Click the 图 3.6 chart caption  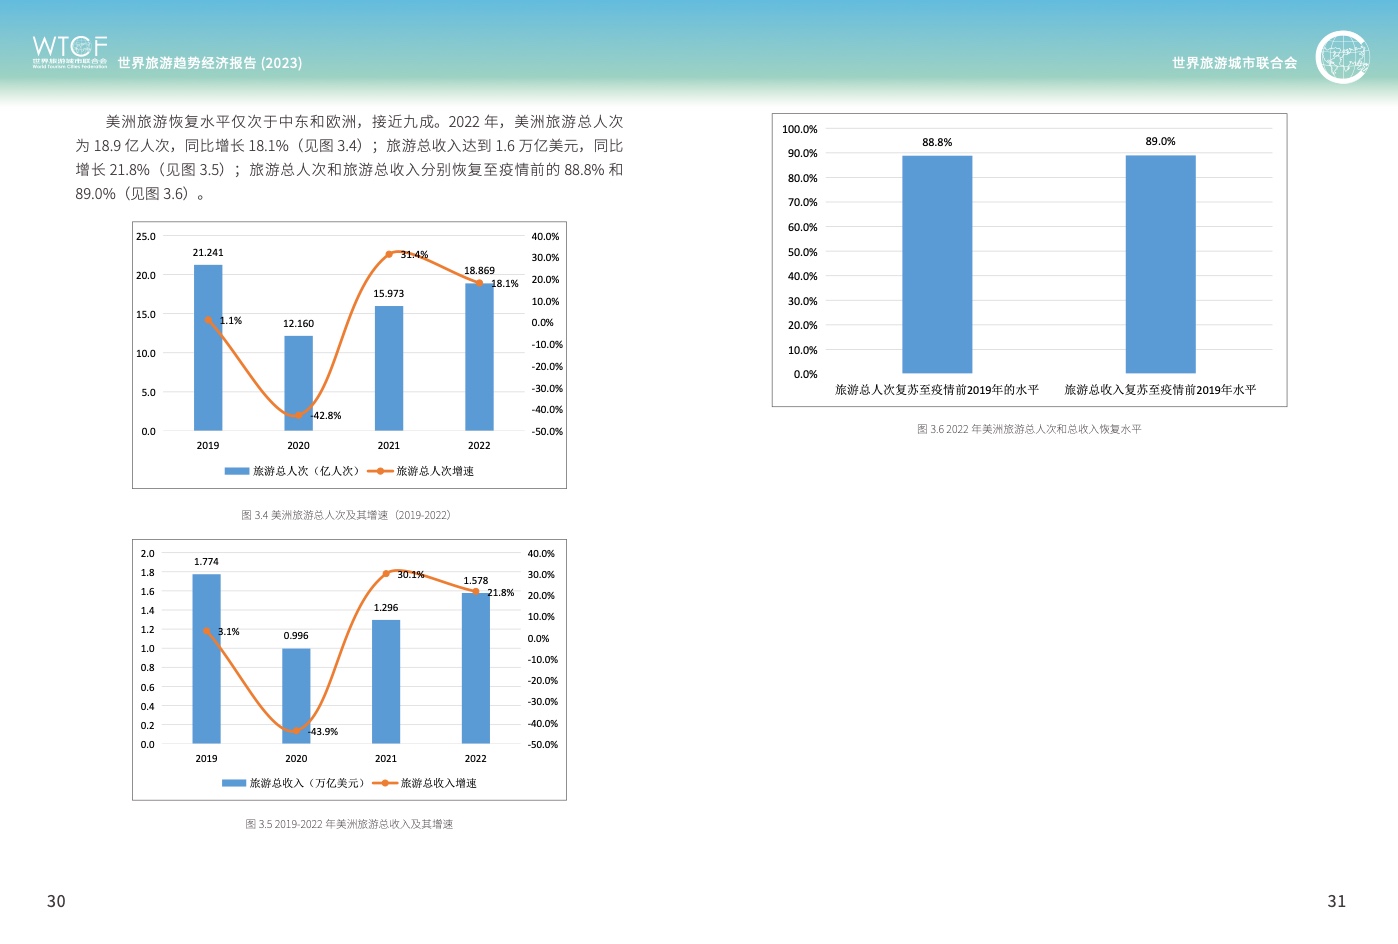[1029, 429]
